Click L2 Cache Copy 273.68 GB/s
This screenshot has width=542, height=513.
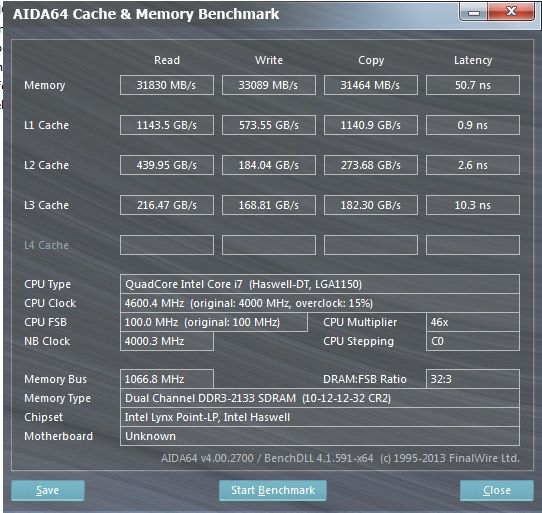coord(371,165)
